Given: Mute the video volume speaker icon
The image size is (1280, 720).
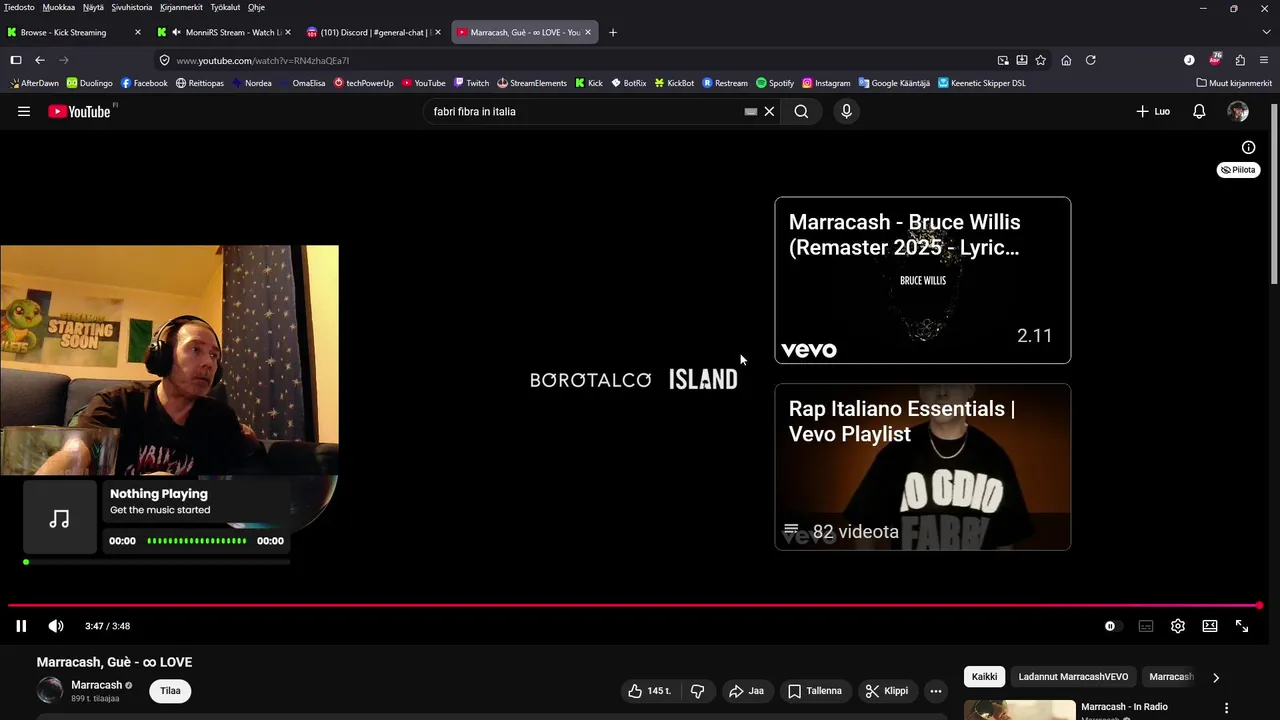Looking at the screenshot, I should (56, 626).
